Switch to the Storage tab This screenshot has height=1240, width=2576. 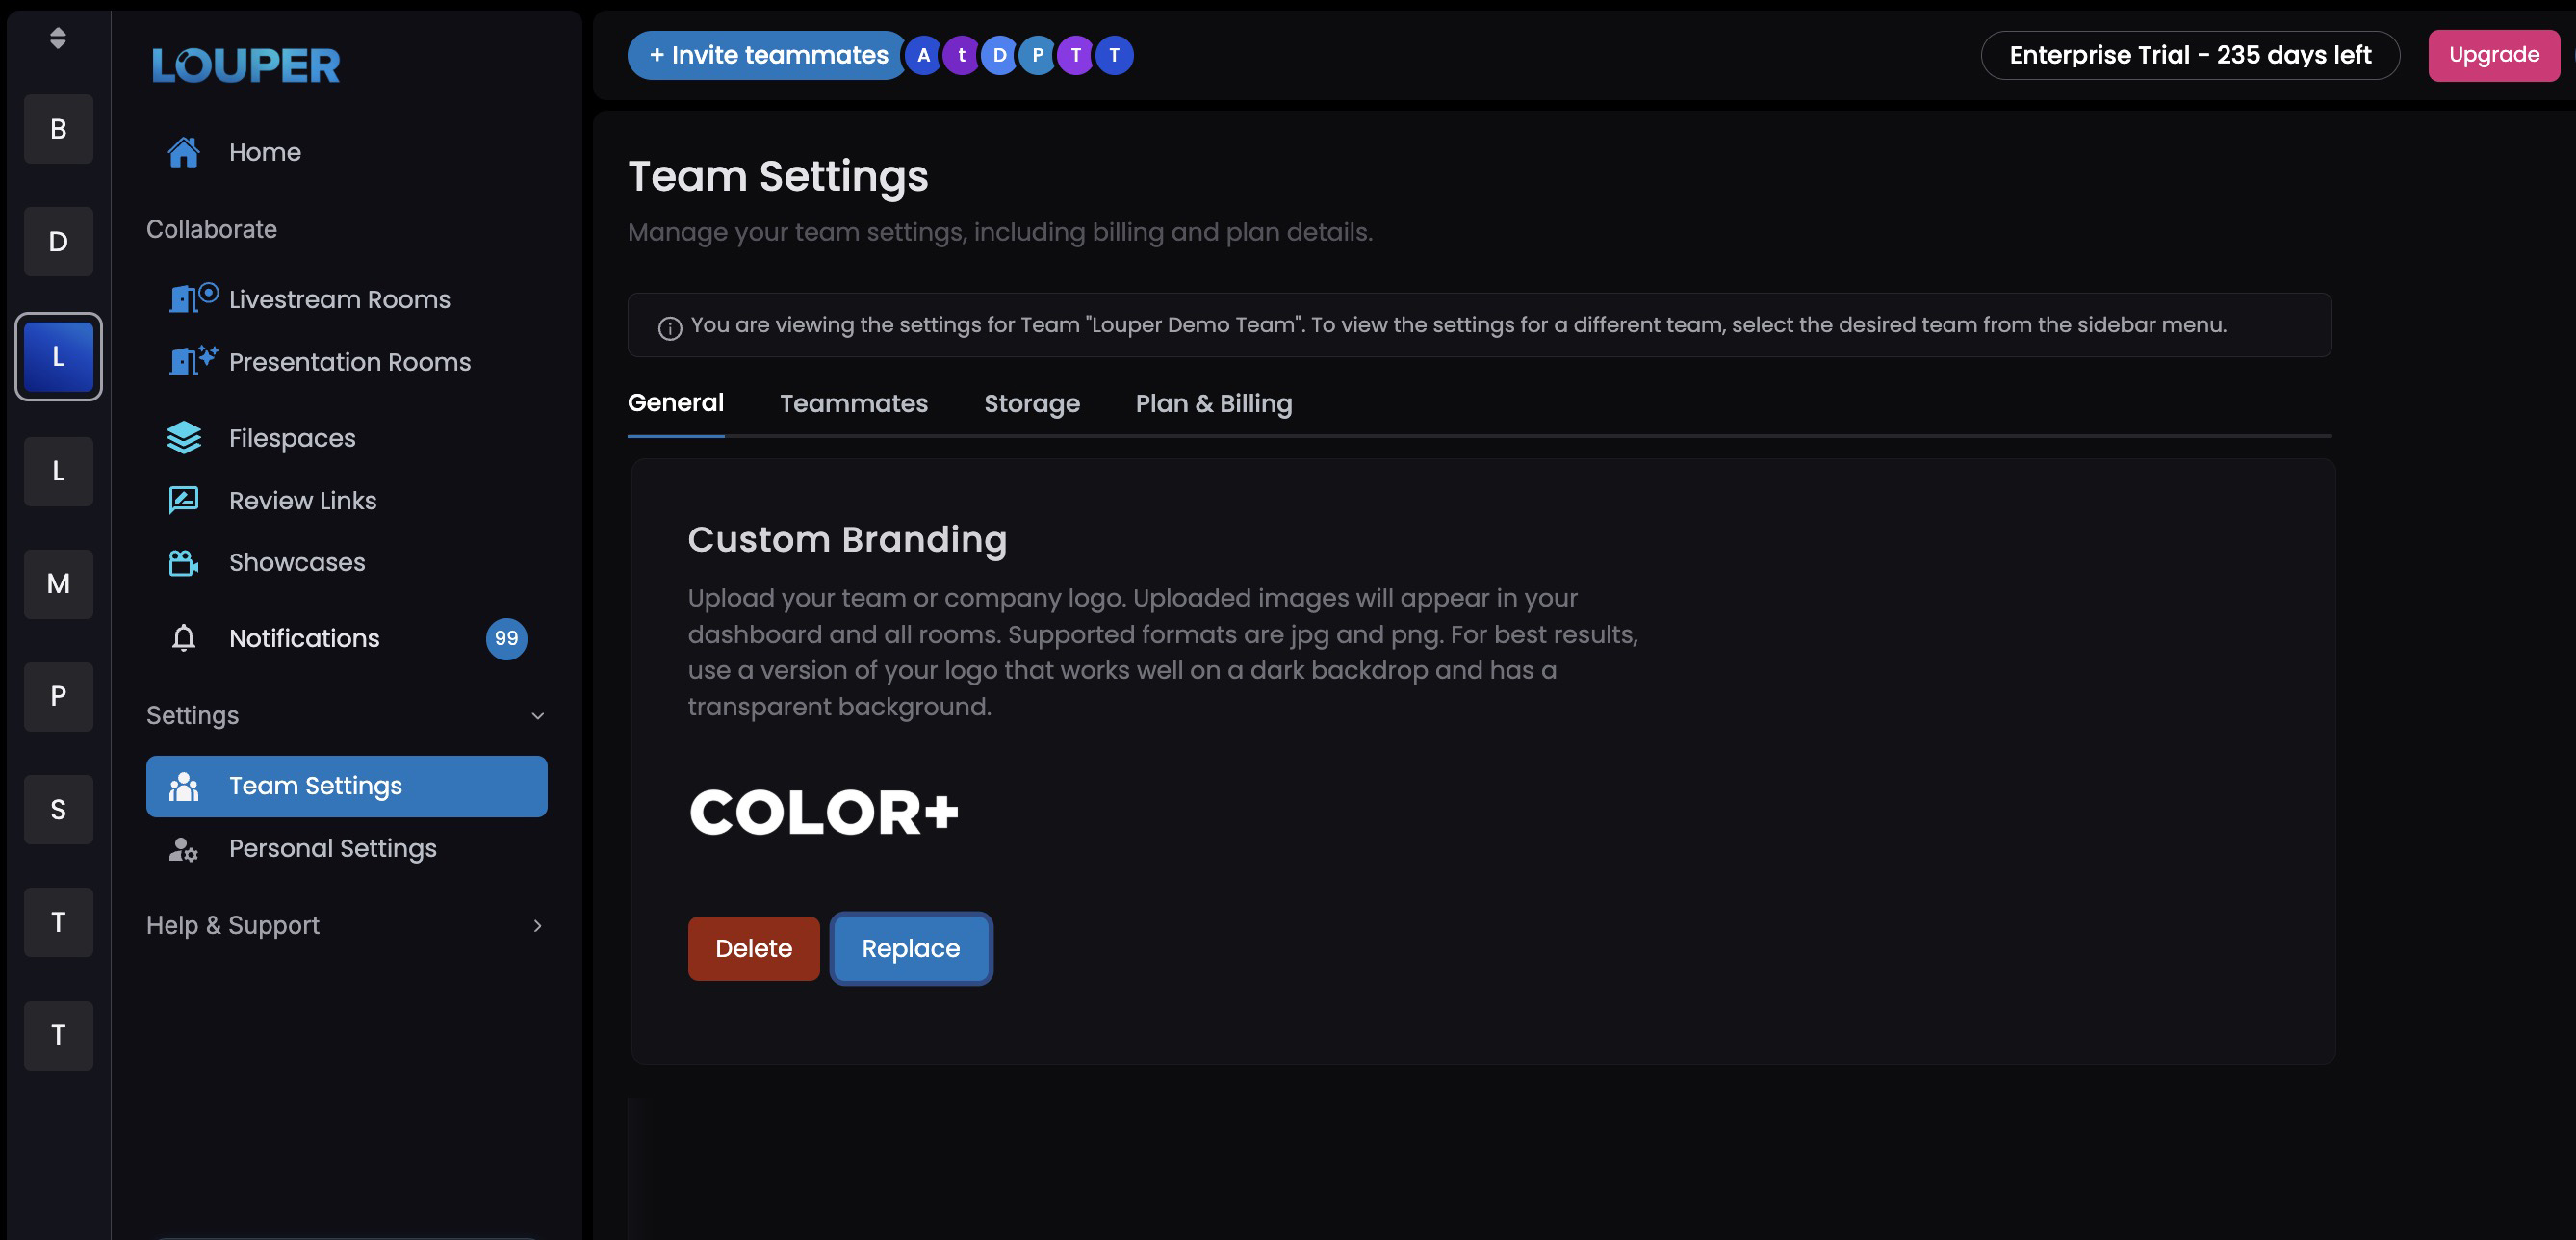click(1032, 403)
